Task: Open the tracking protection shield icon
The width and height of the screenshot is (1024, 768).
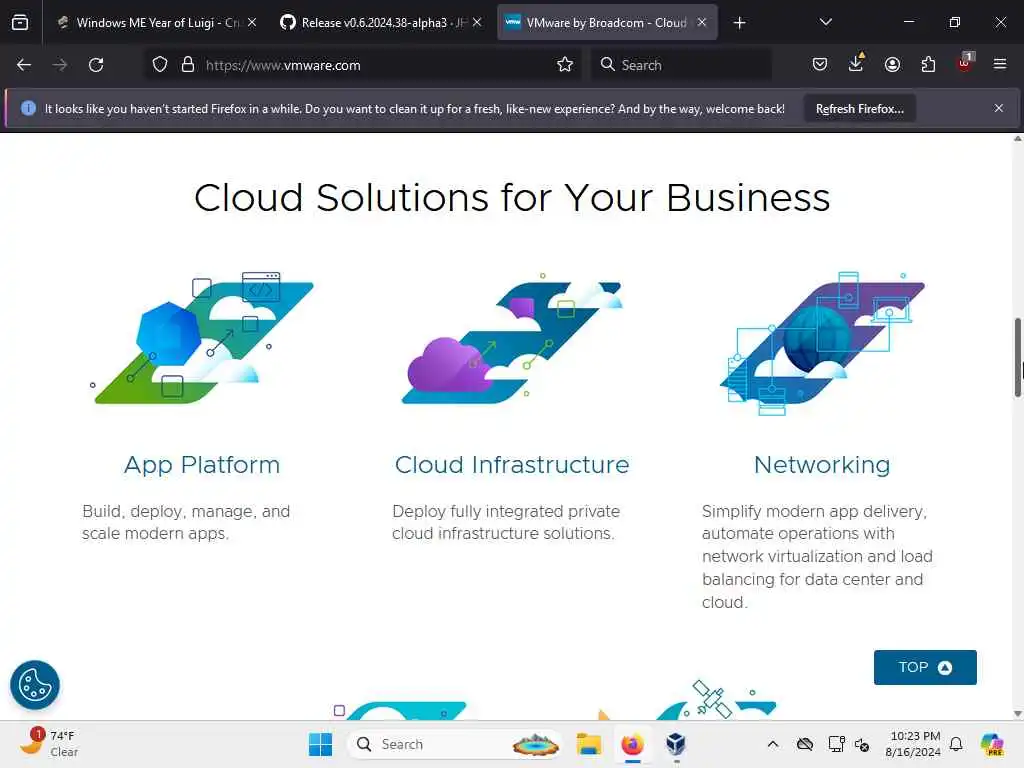Action: point(160,65)
